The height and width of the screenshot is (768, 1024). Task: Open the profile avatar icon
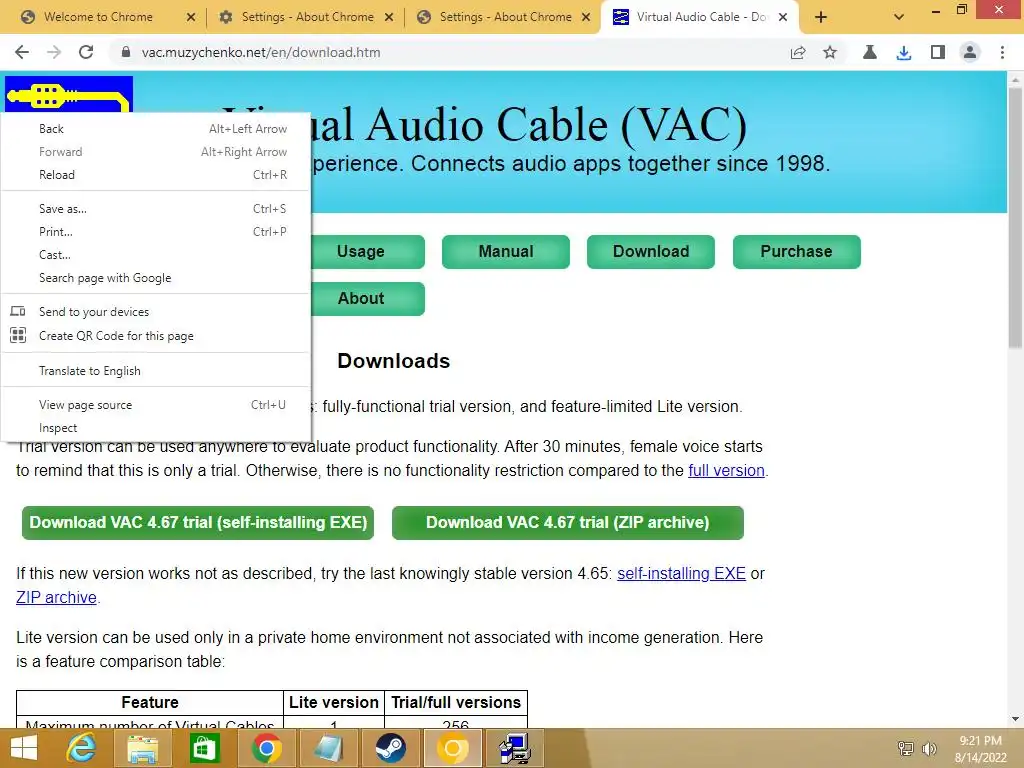click(x=970, y=52)
